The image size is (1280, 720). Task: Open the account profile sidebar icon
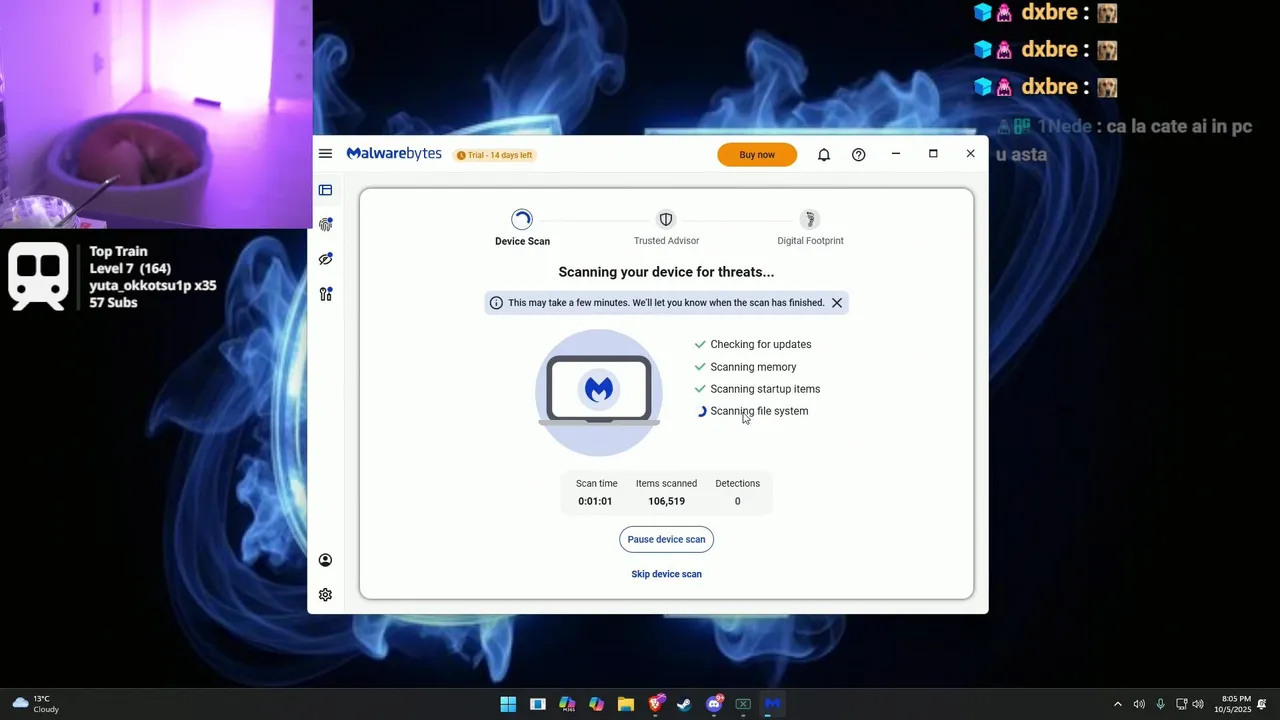325,560
